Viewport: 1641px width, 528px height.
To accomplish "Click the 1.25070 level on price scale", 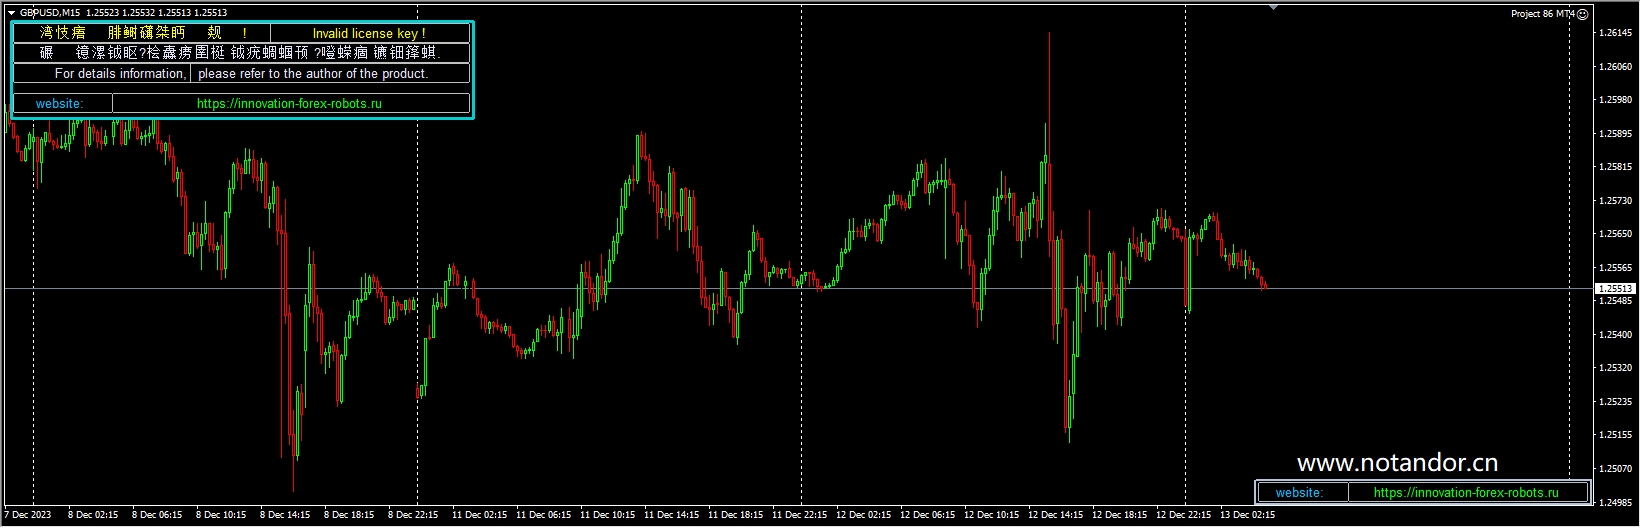I will tap(1615, 469).
